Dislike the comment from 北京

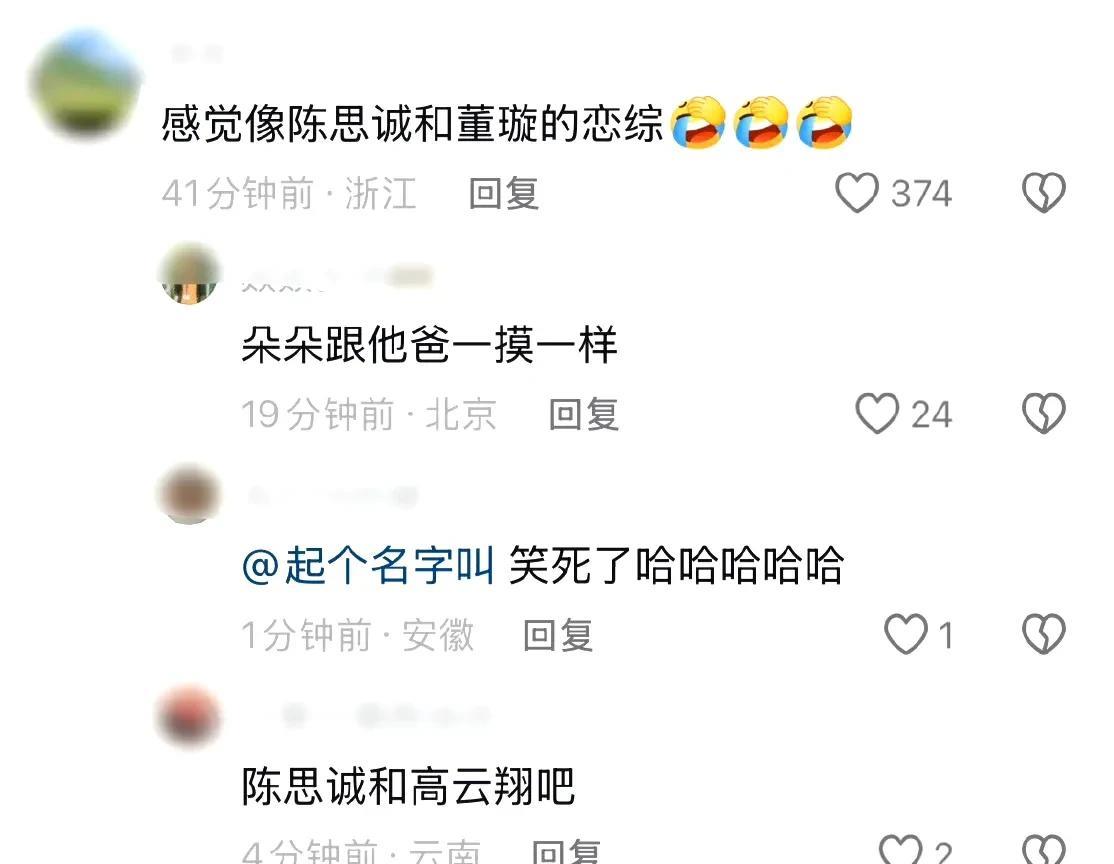coord(1044,414)
